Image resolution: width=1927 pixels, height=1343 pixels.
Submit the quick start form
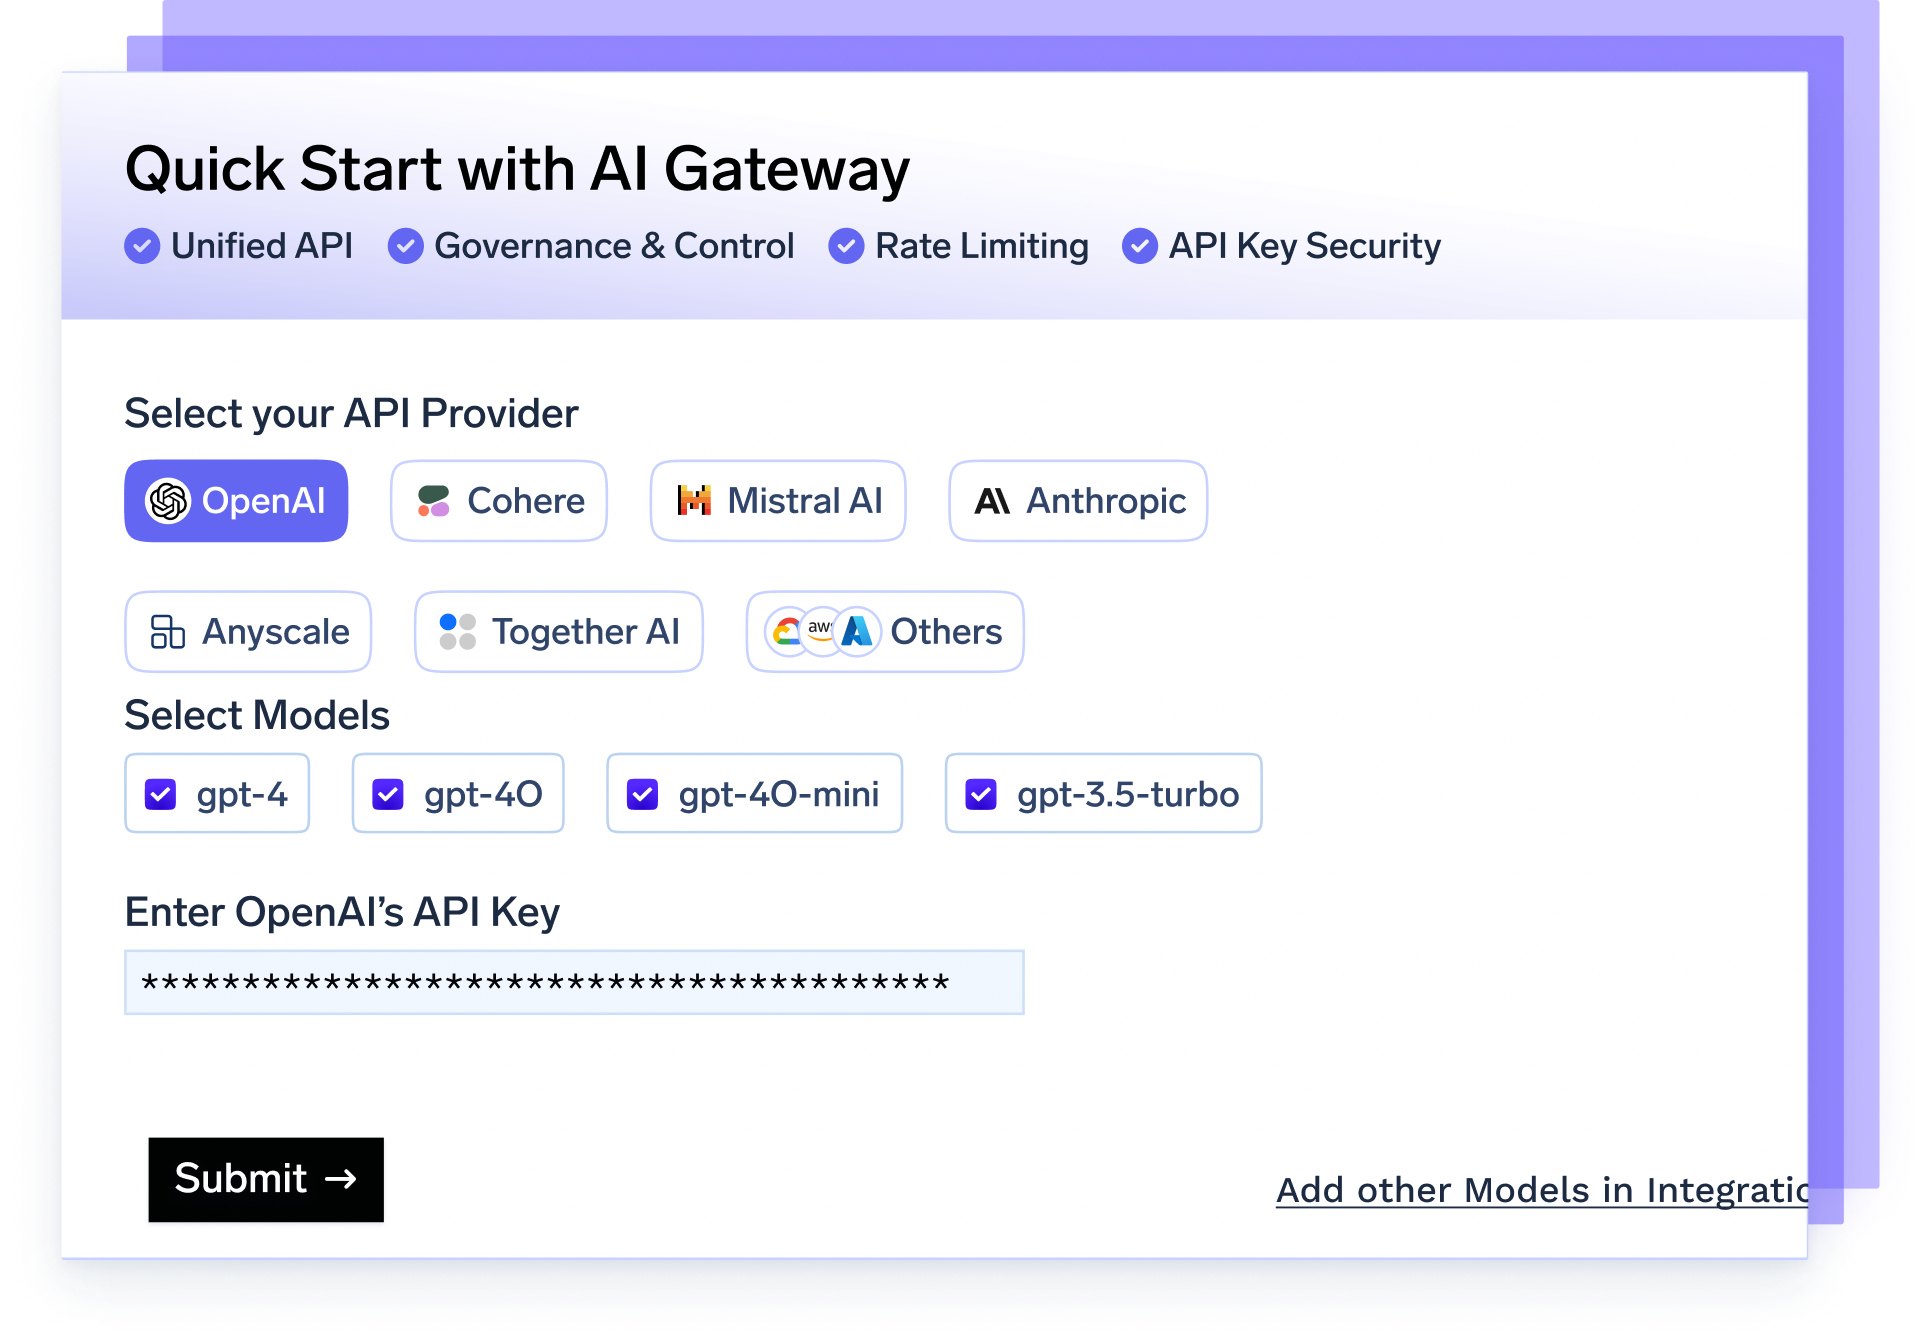266,1180
